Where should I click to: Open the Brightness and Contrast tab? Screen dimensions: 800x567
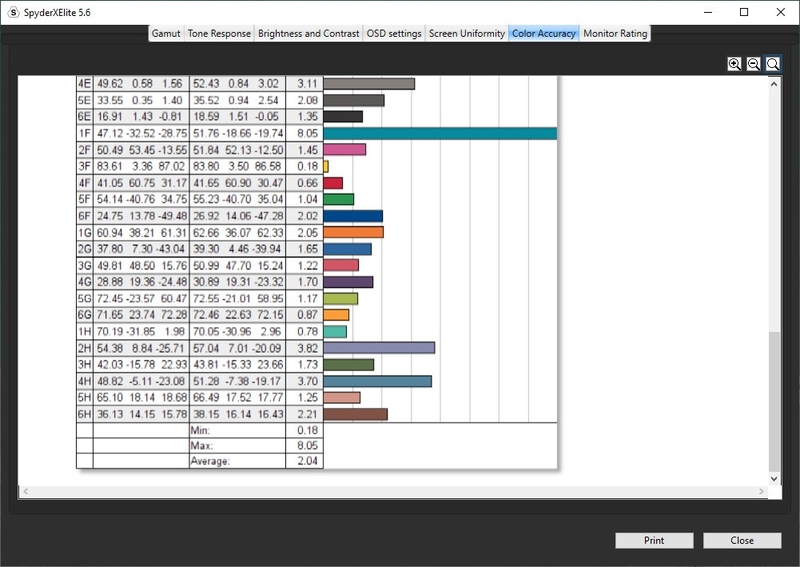pos(308,34)
